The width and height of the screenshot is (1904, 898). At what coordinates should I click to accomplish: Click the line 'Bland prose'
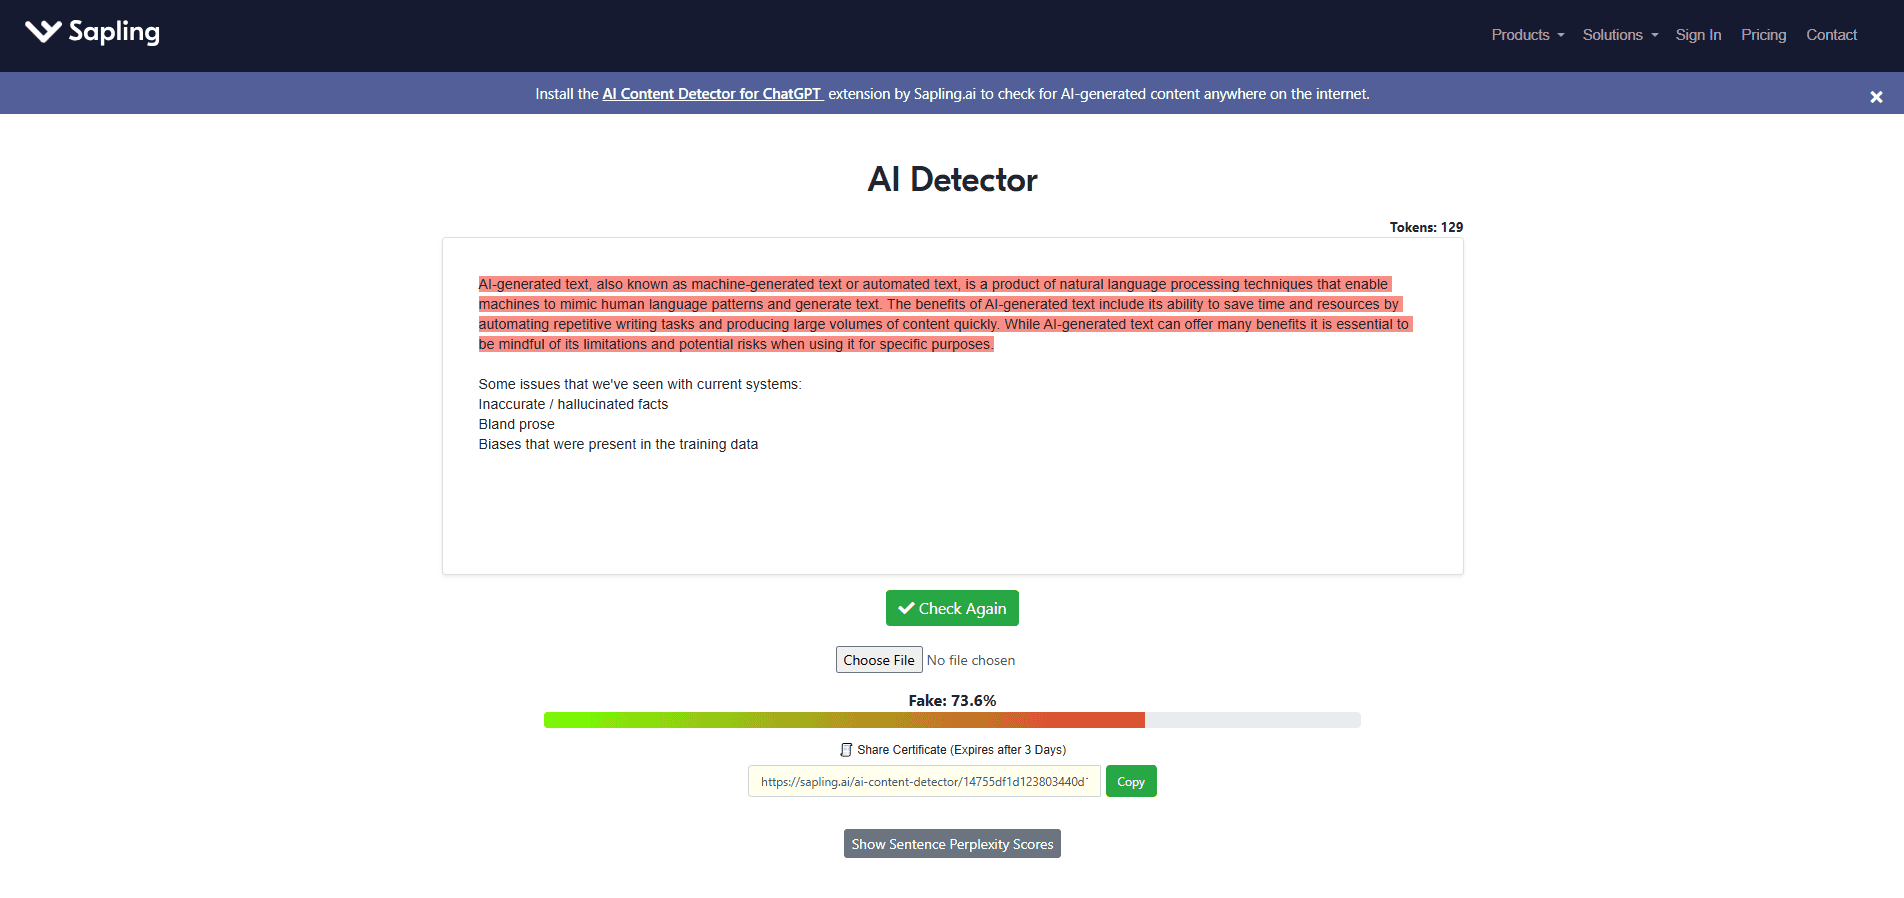click(516, 424)
